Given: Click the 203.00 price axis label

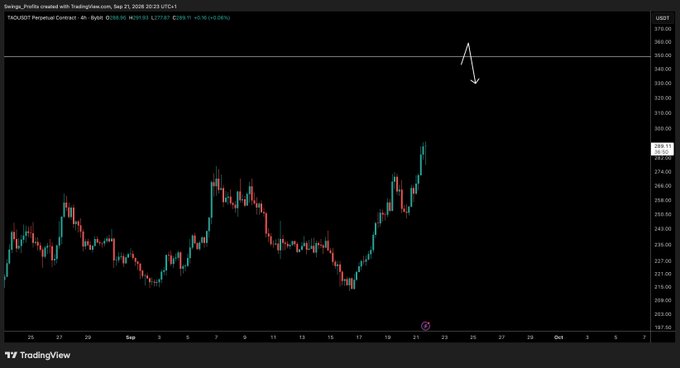Looking at the screenshot, I should coord(663,314).
